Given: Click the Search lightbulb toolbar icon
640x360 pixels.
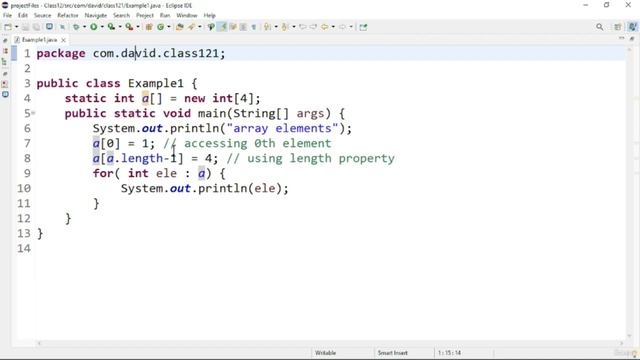Looking at the screenshot, I should [x=211, y=27].
